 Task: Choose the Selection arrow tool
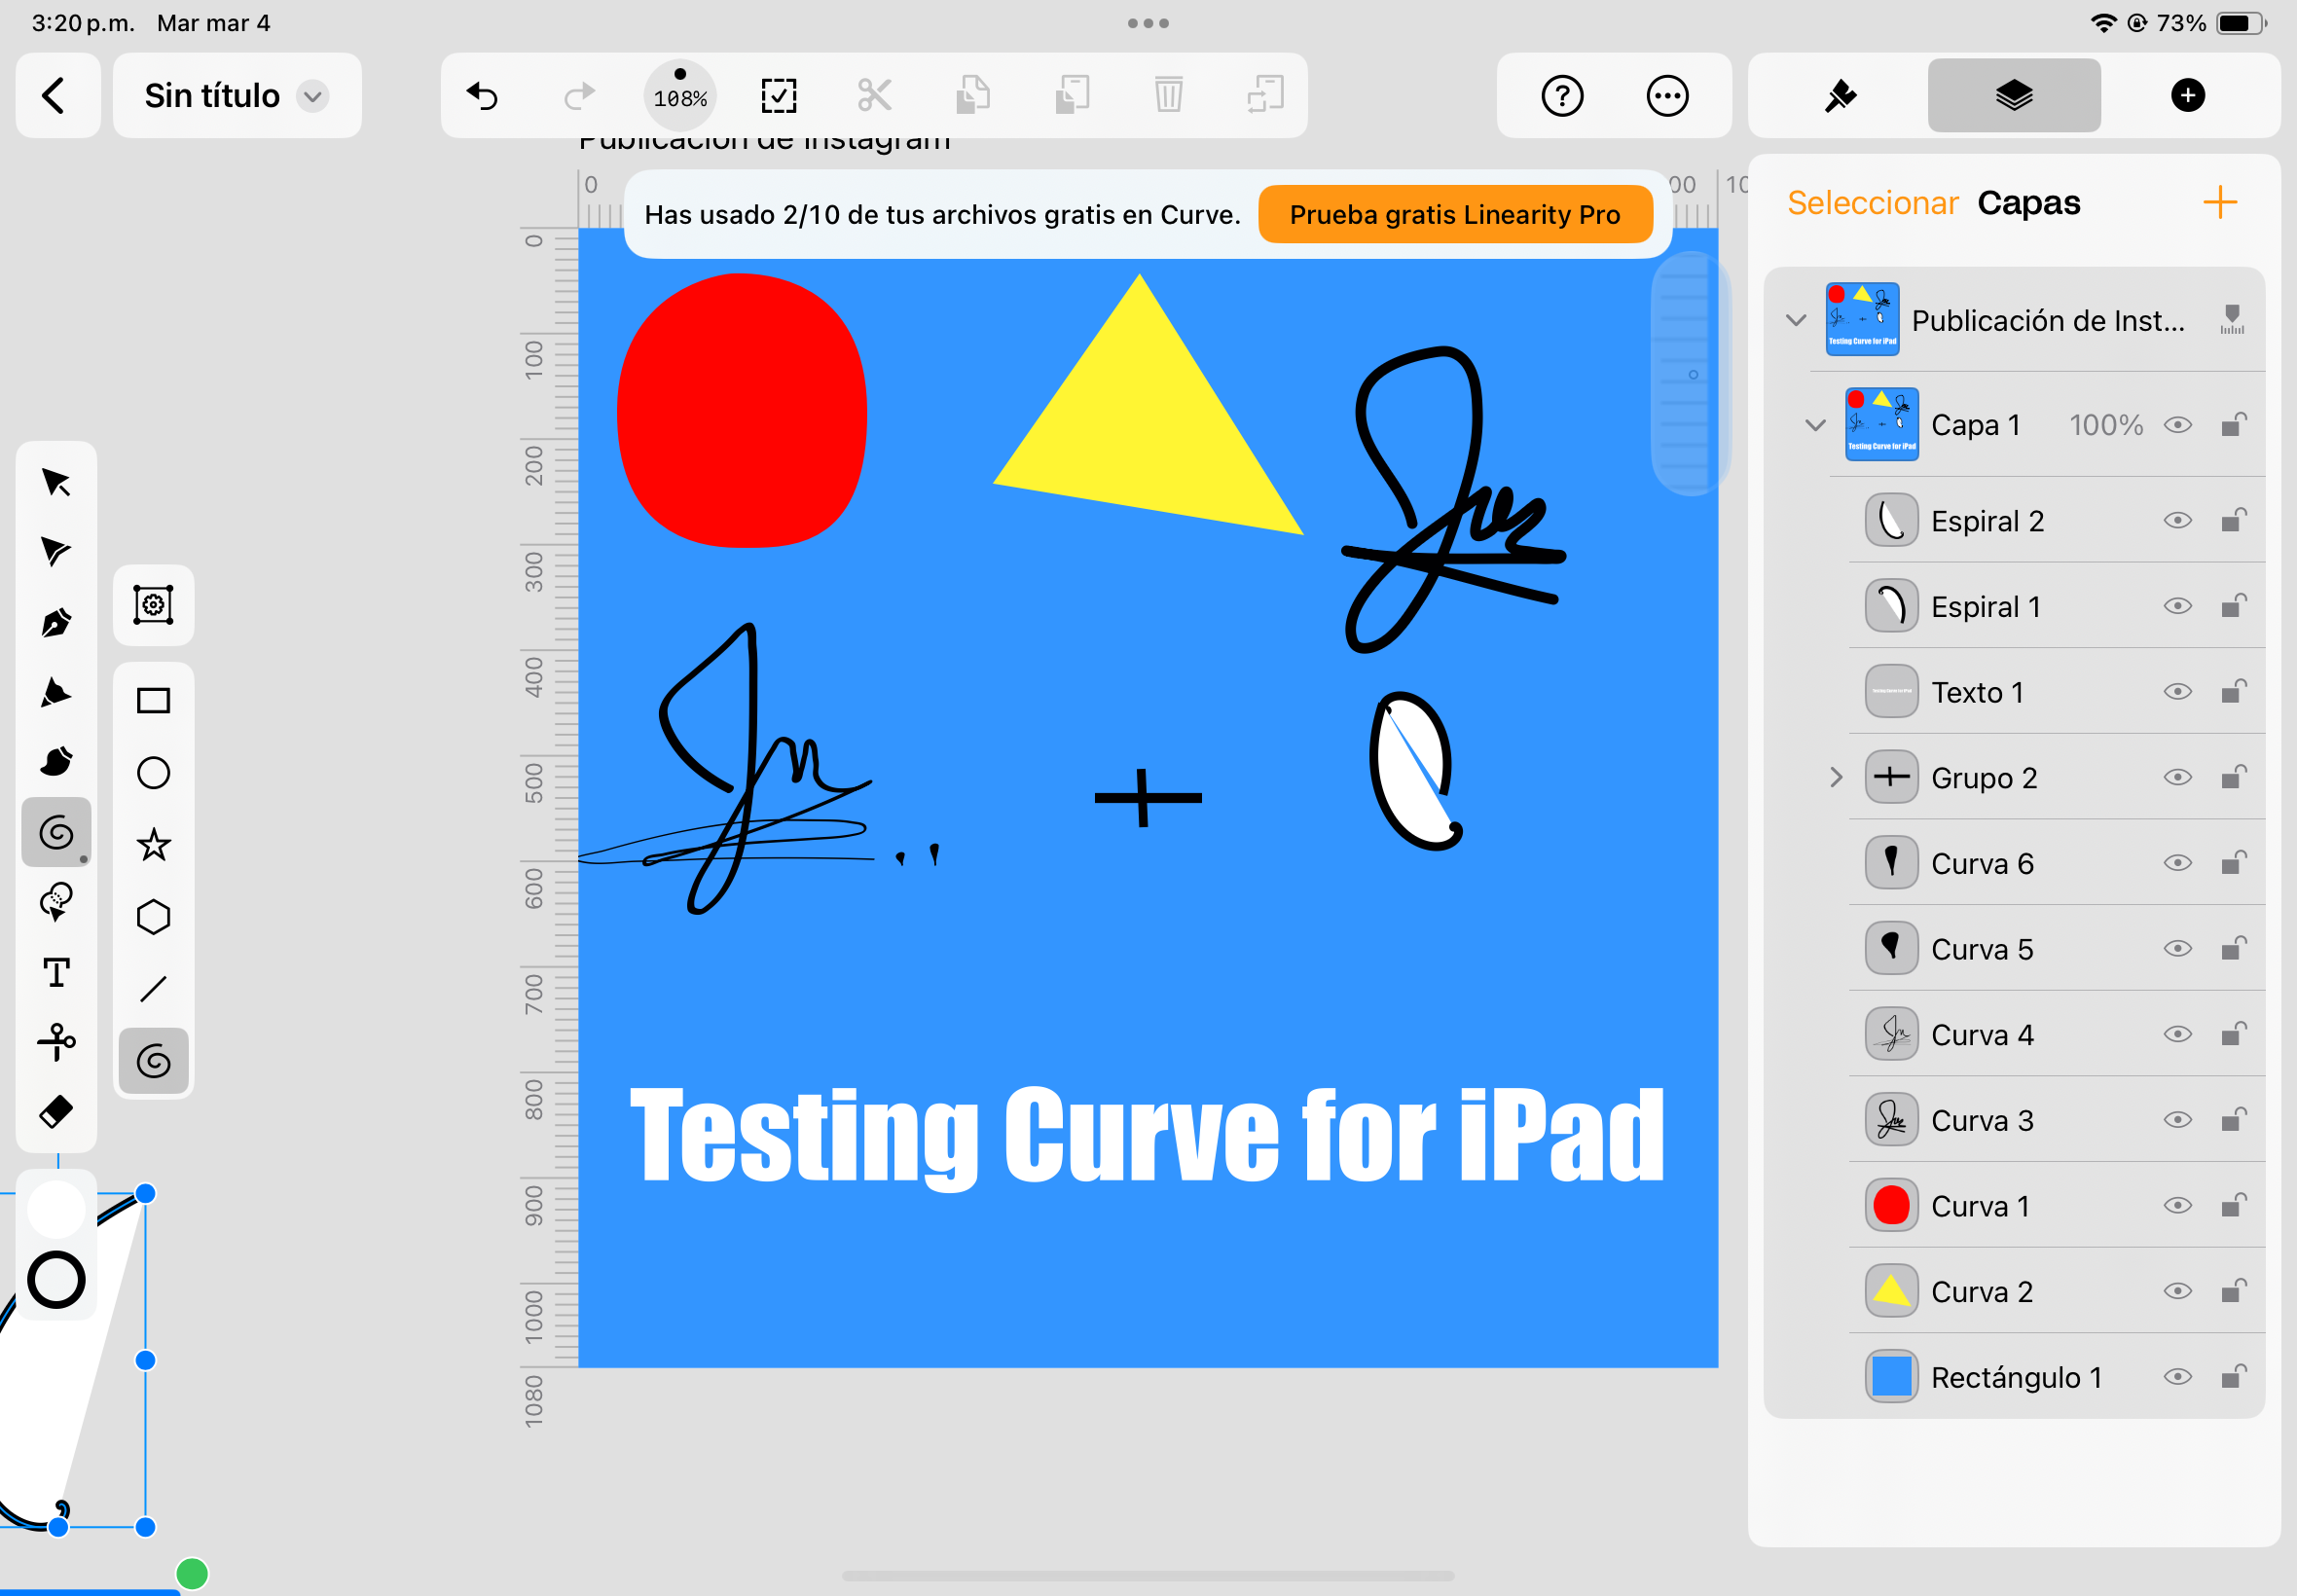[56, 482]
